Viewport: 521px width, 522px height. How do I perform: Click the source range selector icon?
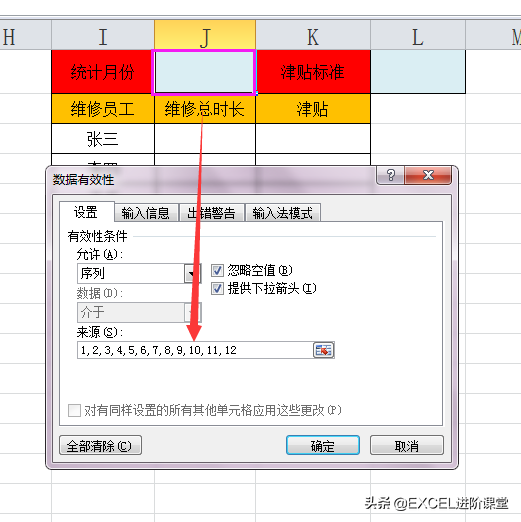pyautogui.click(x=323, y=350)
